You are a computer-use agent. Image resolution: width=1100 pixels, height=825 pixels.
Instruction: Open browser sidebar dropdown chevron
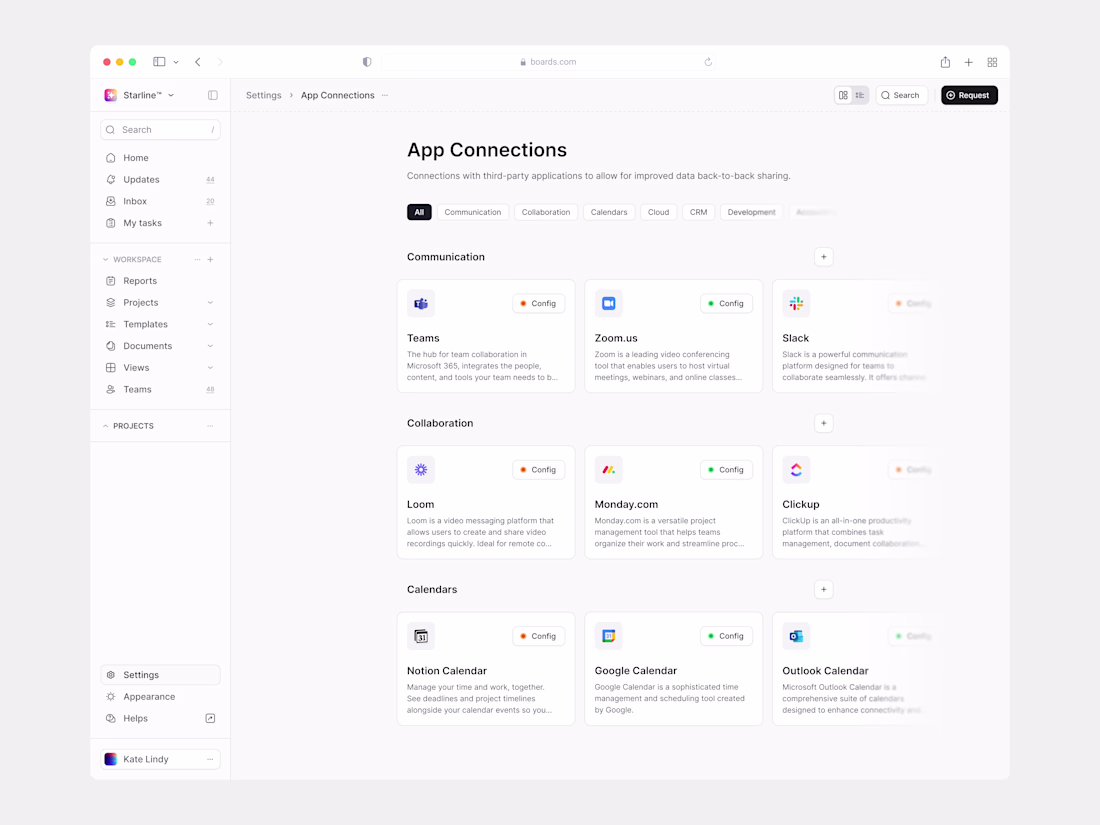click(x=176, y=62)
